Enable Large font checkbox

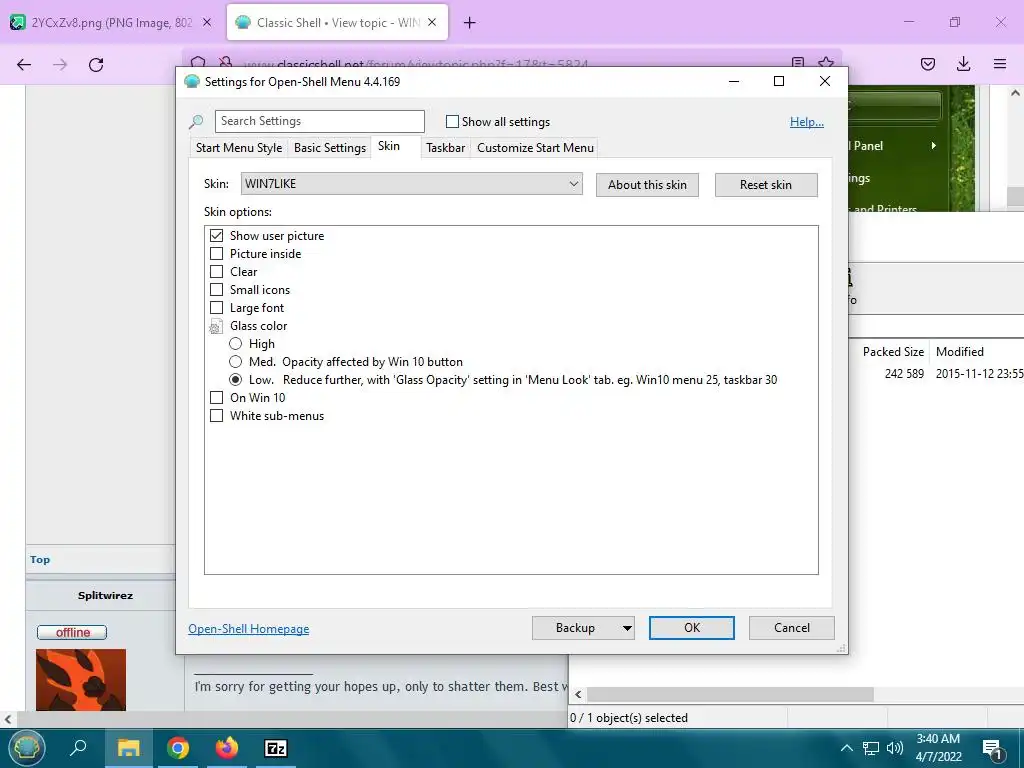(x=216, y=308)
